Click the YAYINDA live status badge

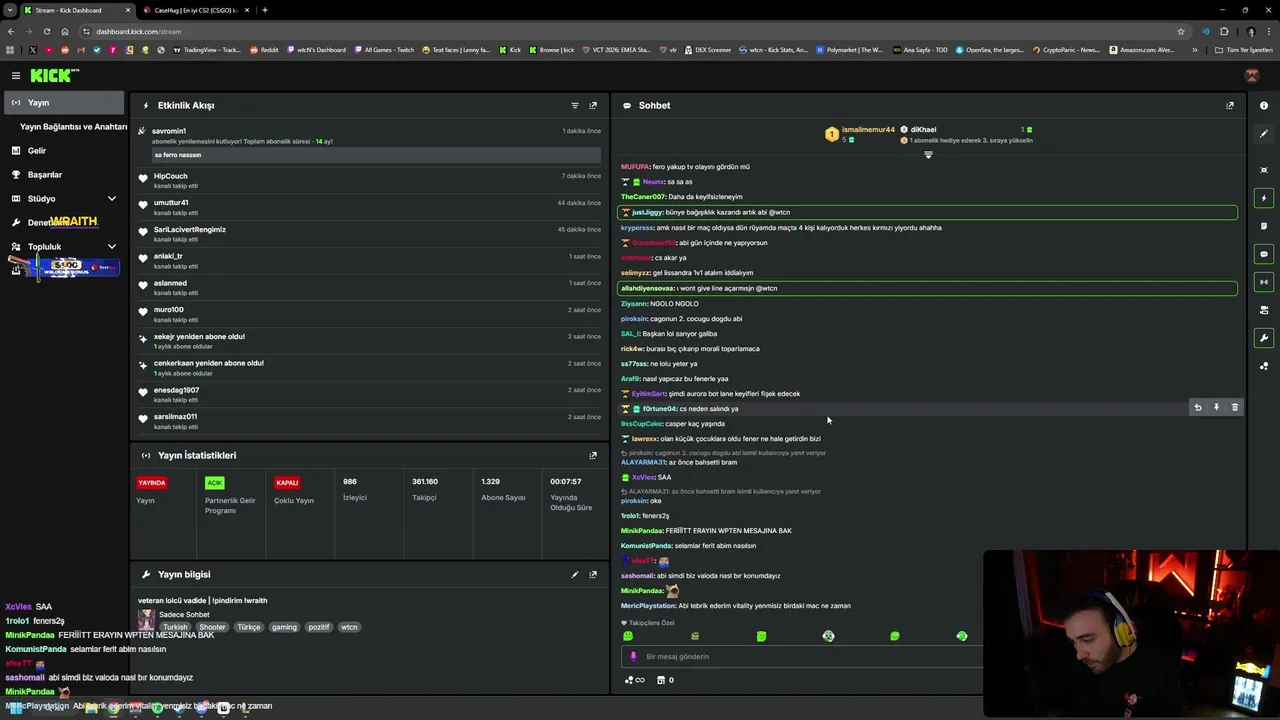pos(152,483)
